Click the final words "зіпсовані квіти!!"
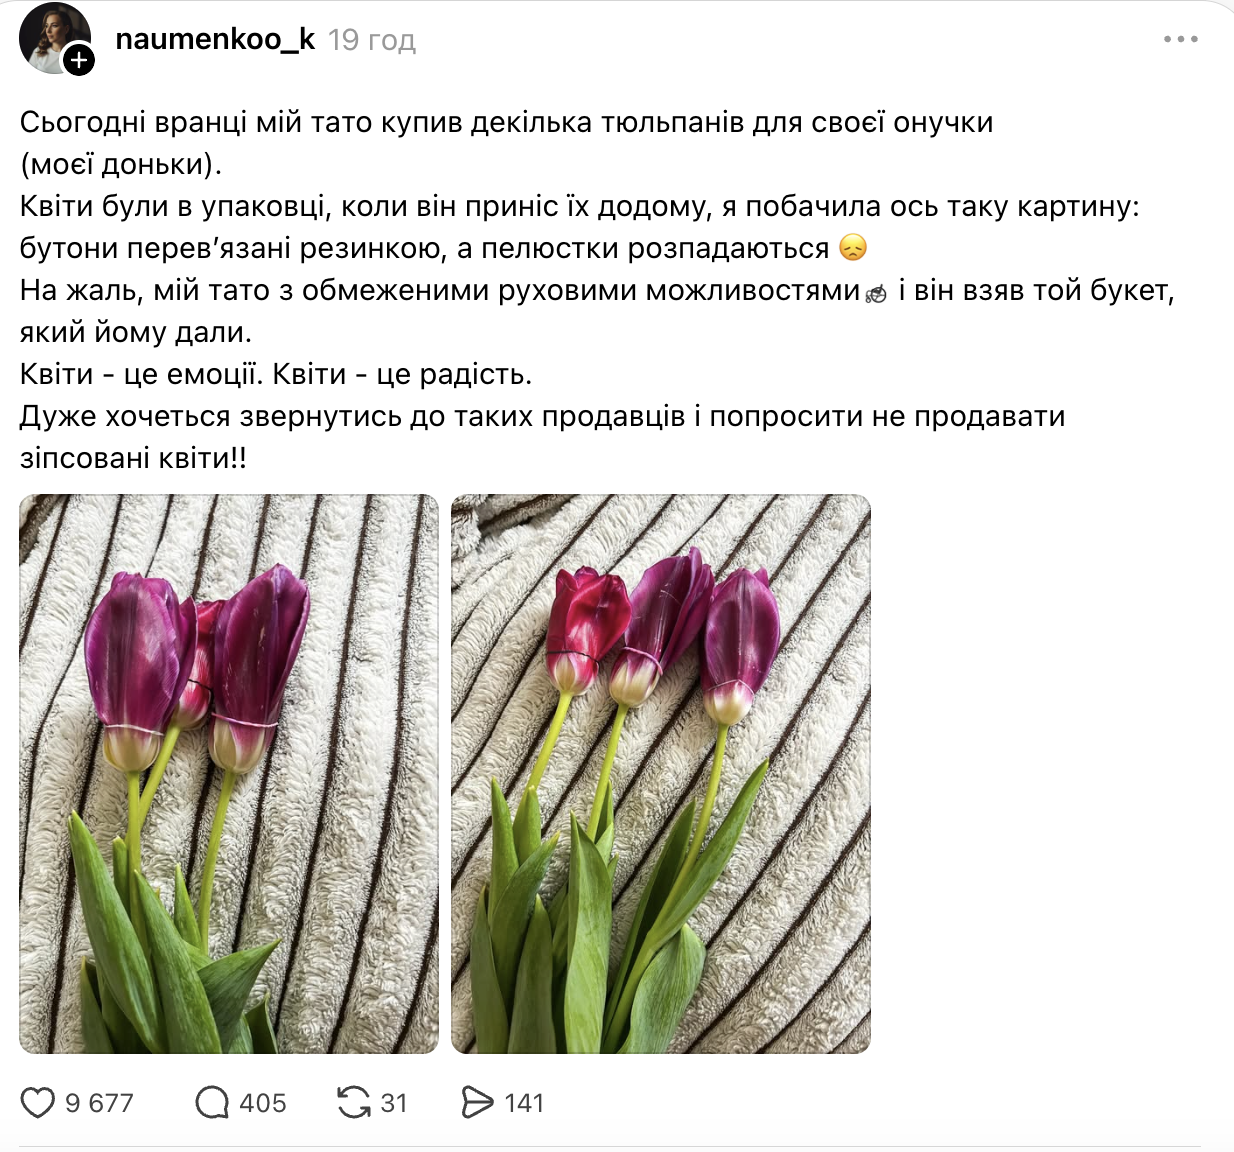 click(133, 458)
